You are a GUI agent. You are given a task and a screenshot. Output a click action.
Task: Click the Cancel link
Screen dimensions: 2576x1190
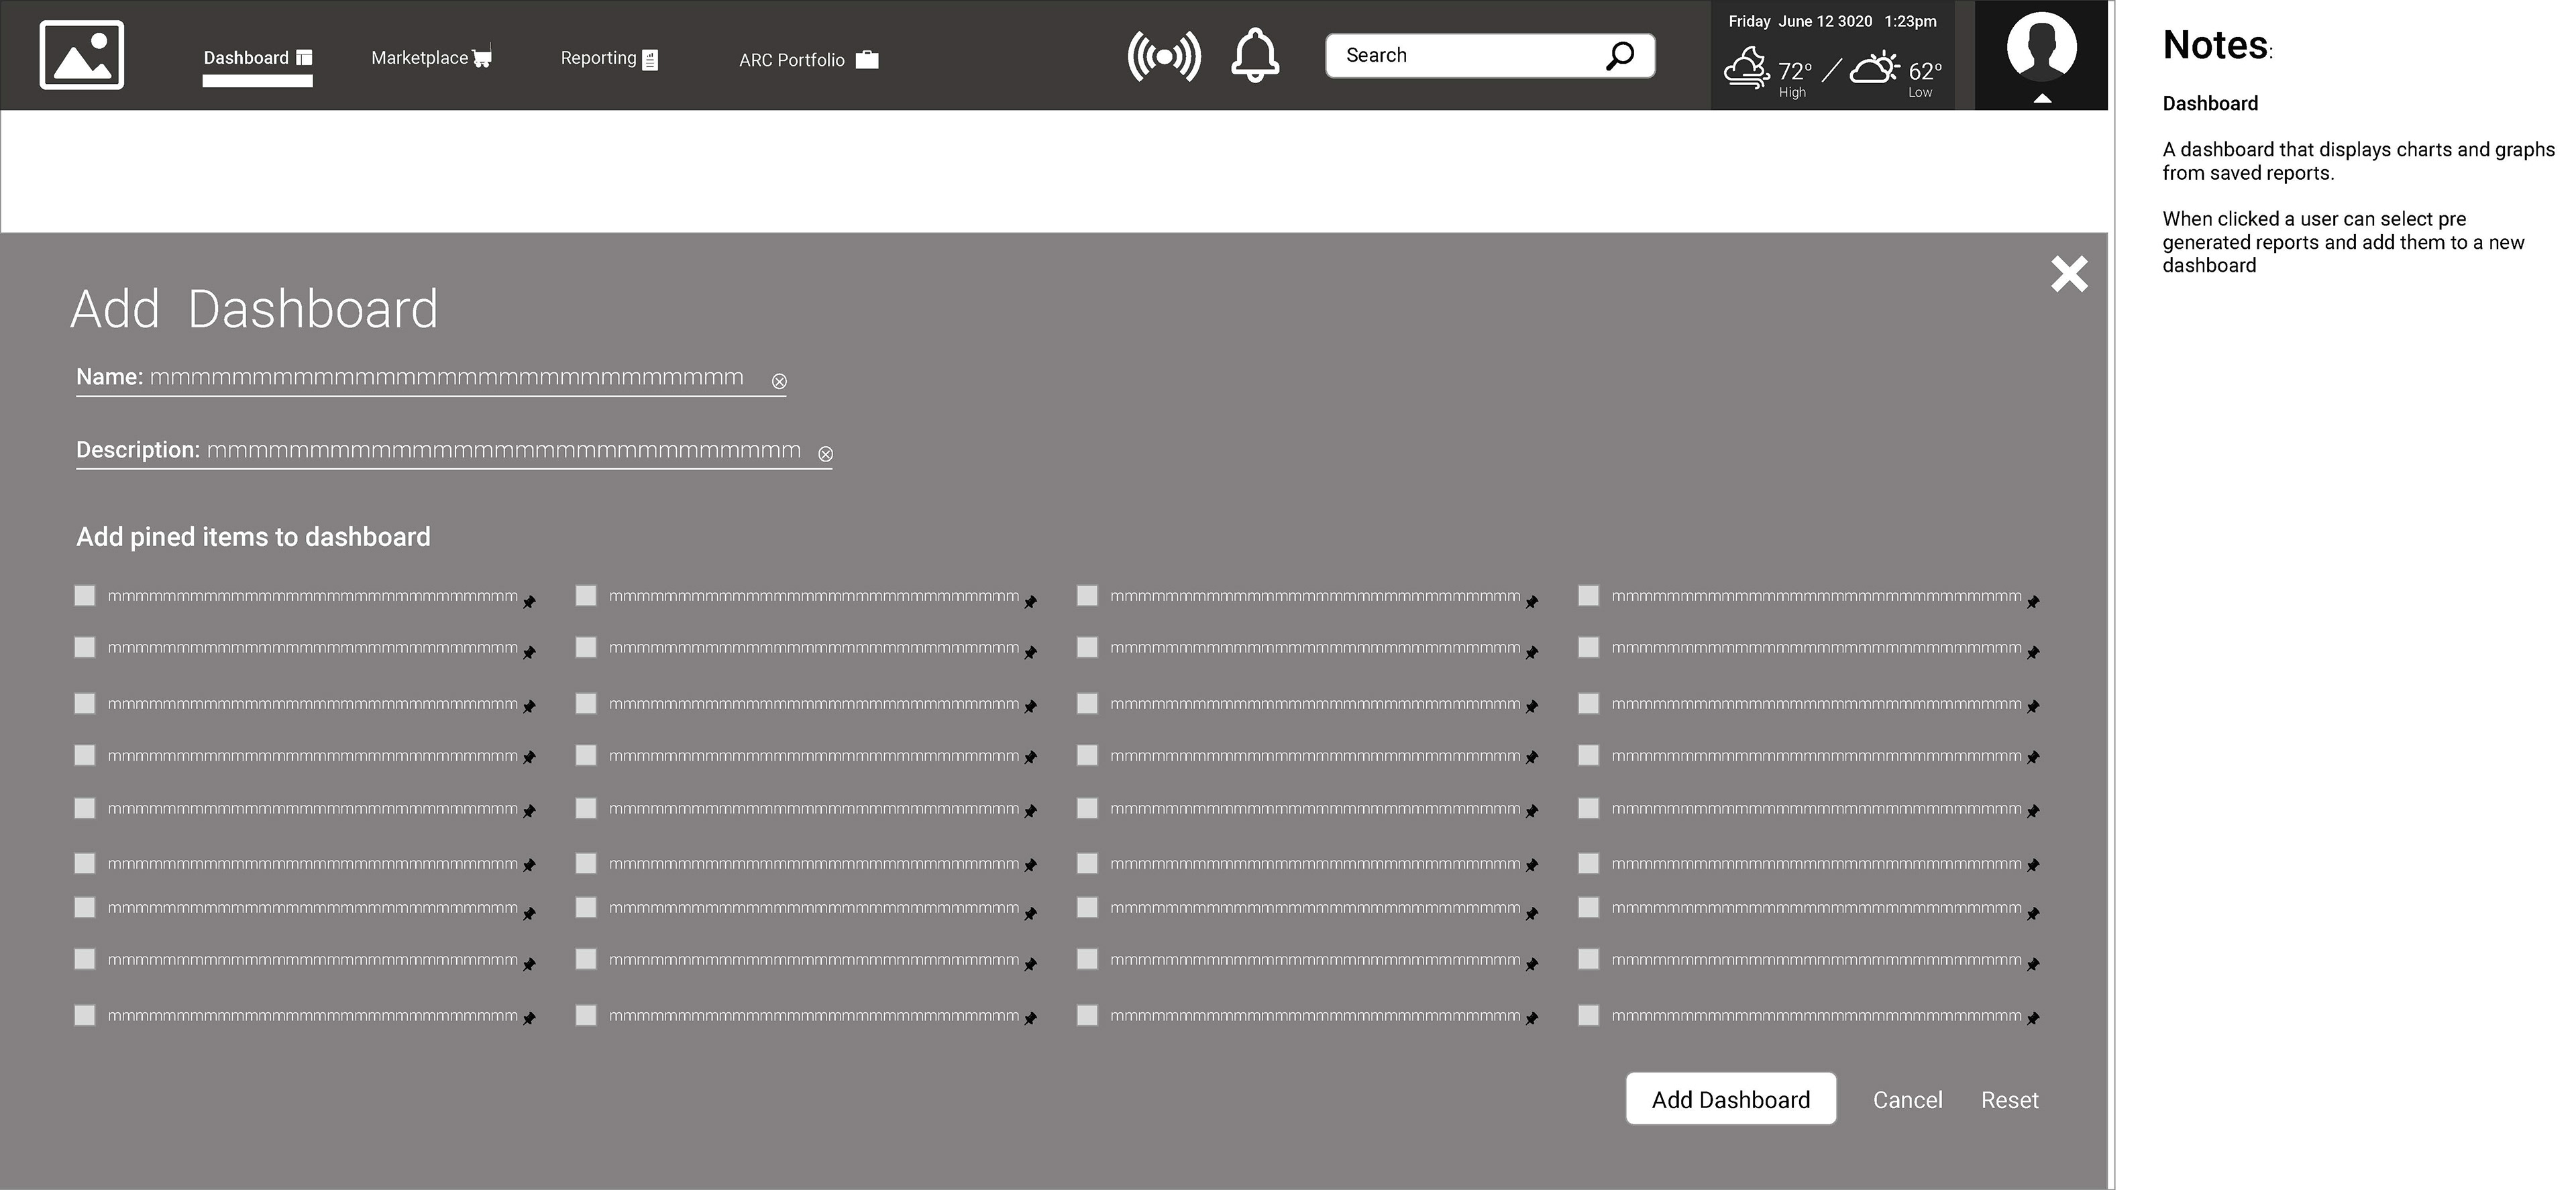point(1907,1100)
